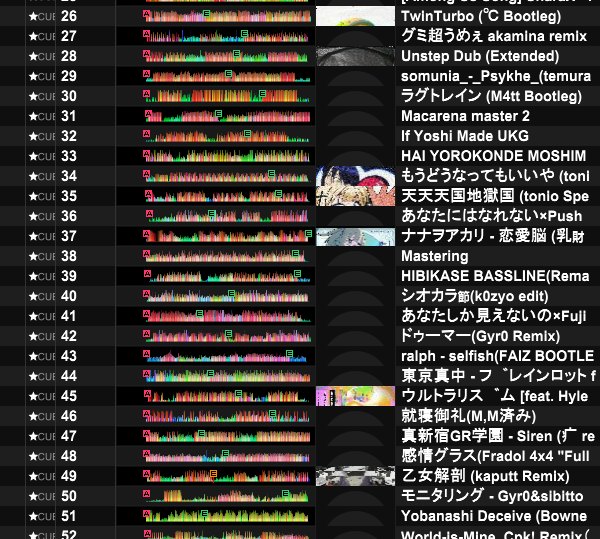The height and width of the screenshot is (539, 600).
Task: Click red A cue marker on row 45 waveform
Action: point(147,393)
